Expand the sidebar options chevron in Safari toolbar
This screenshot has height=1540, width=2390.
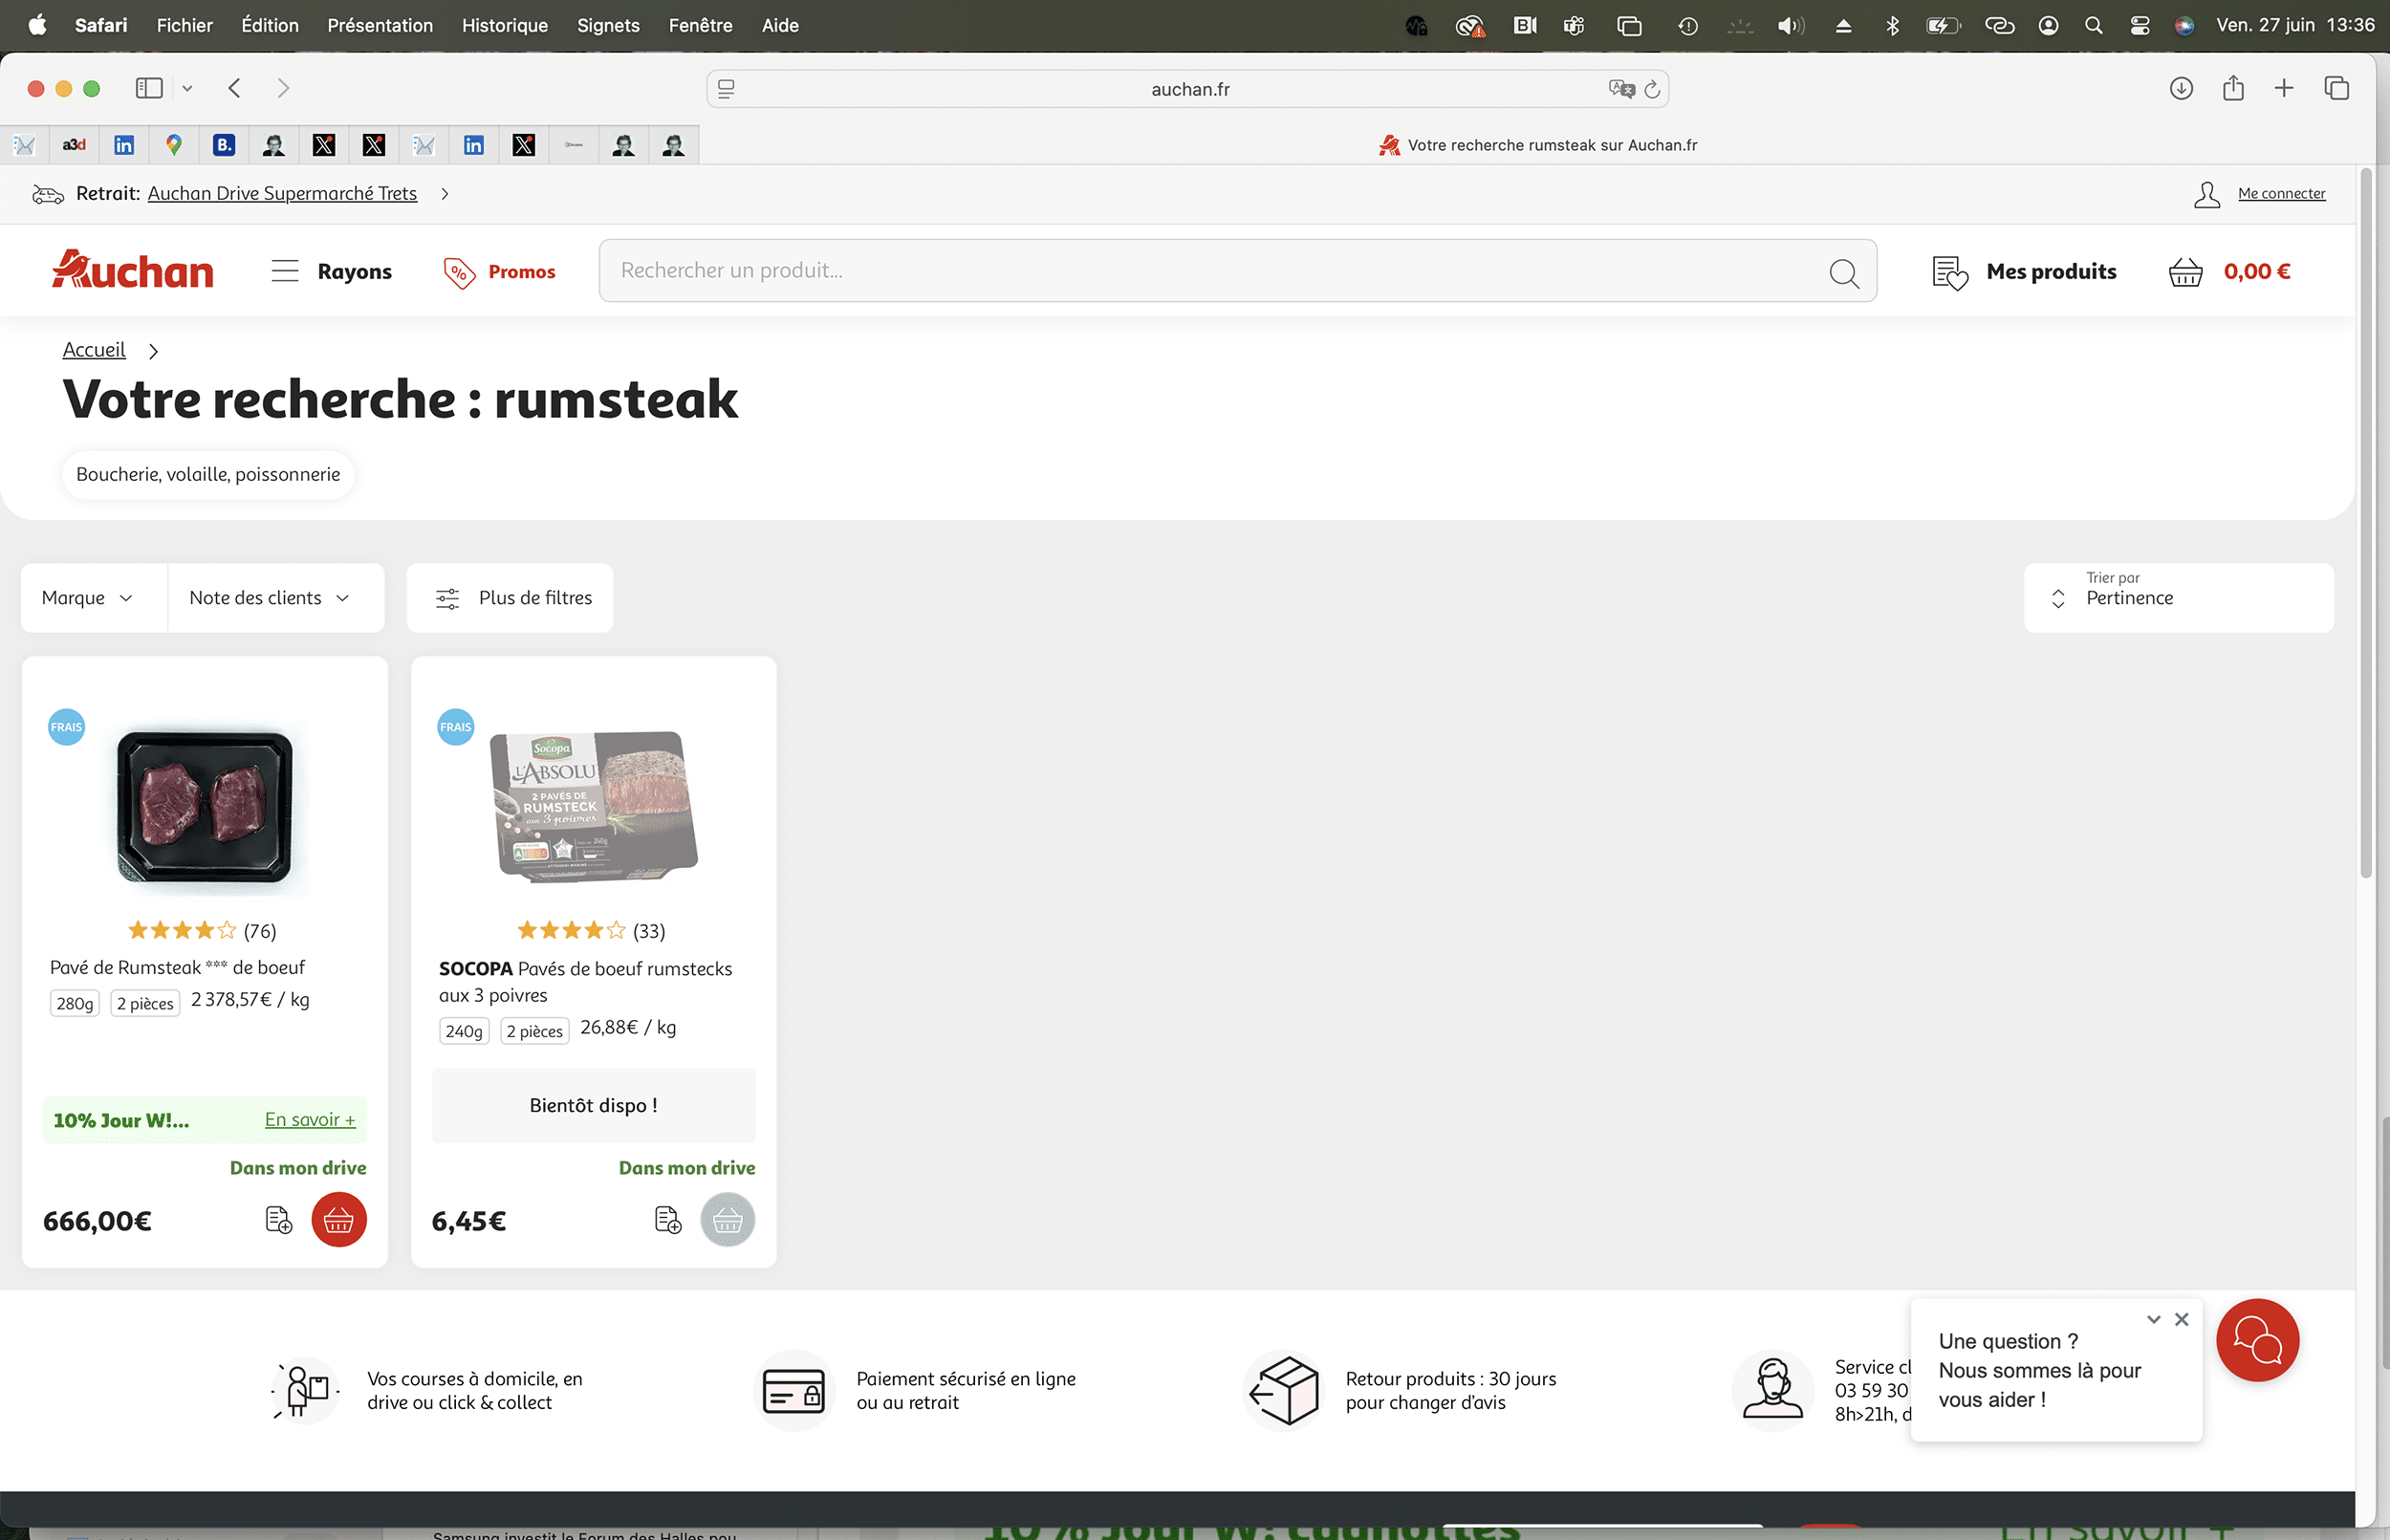pyautogui.click(x=187, y=88)
